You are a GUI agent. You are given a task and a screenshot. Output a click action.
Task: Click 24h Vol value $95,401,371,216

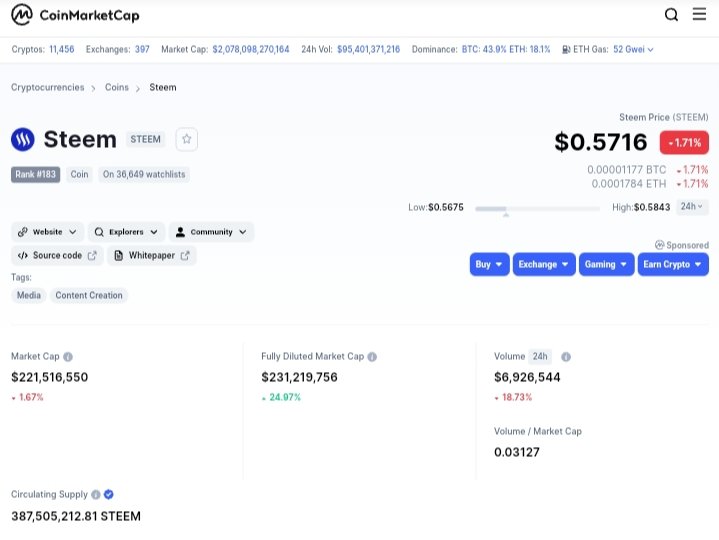click(x=368, y=49)
